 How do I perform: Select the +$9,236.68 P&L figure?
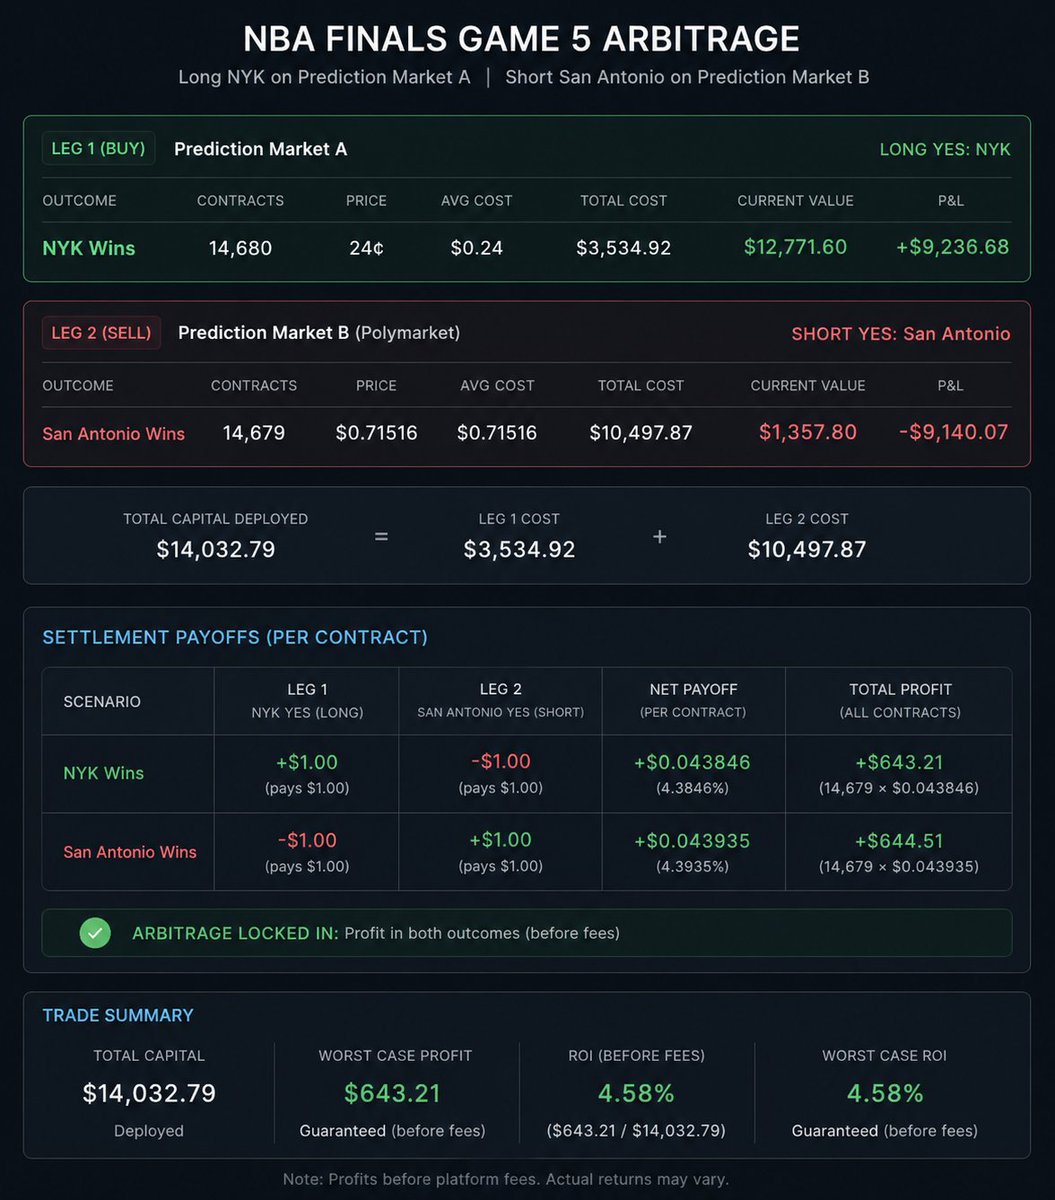tap(951, 247)
